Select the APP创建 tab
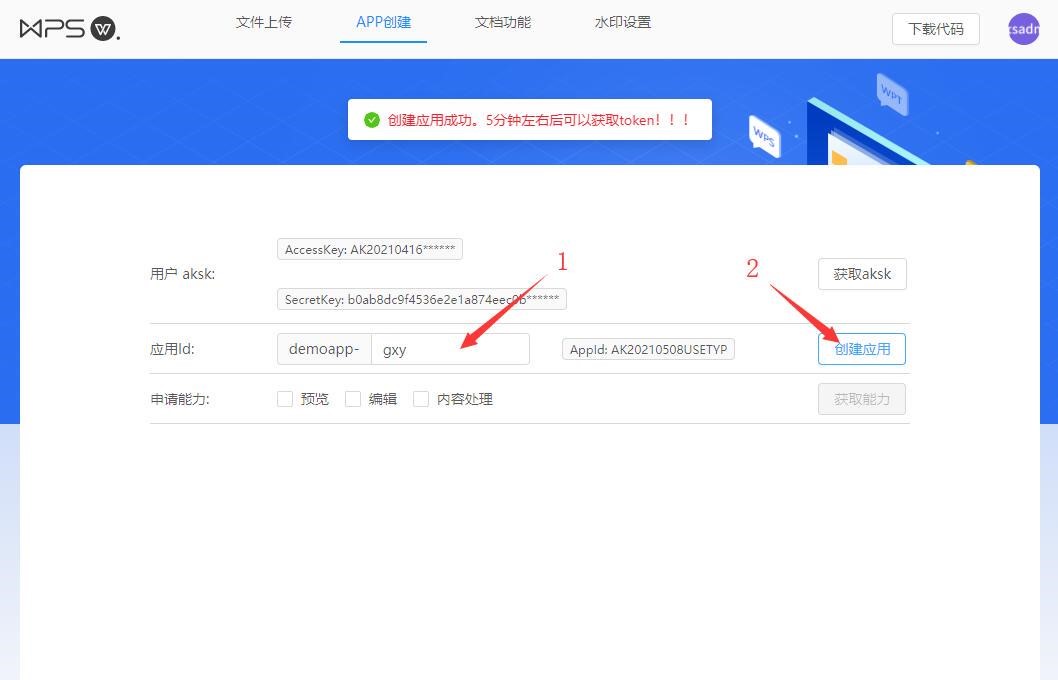1058x680 pixels. click(x=383, y=22)
